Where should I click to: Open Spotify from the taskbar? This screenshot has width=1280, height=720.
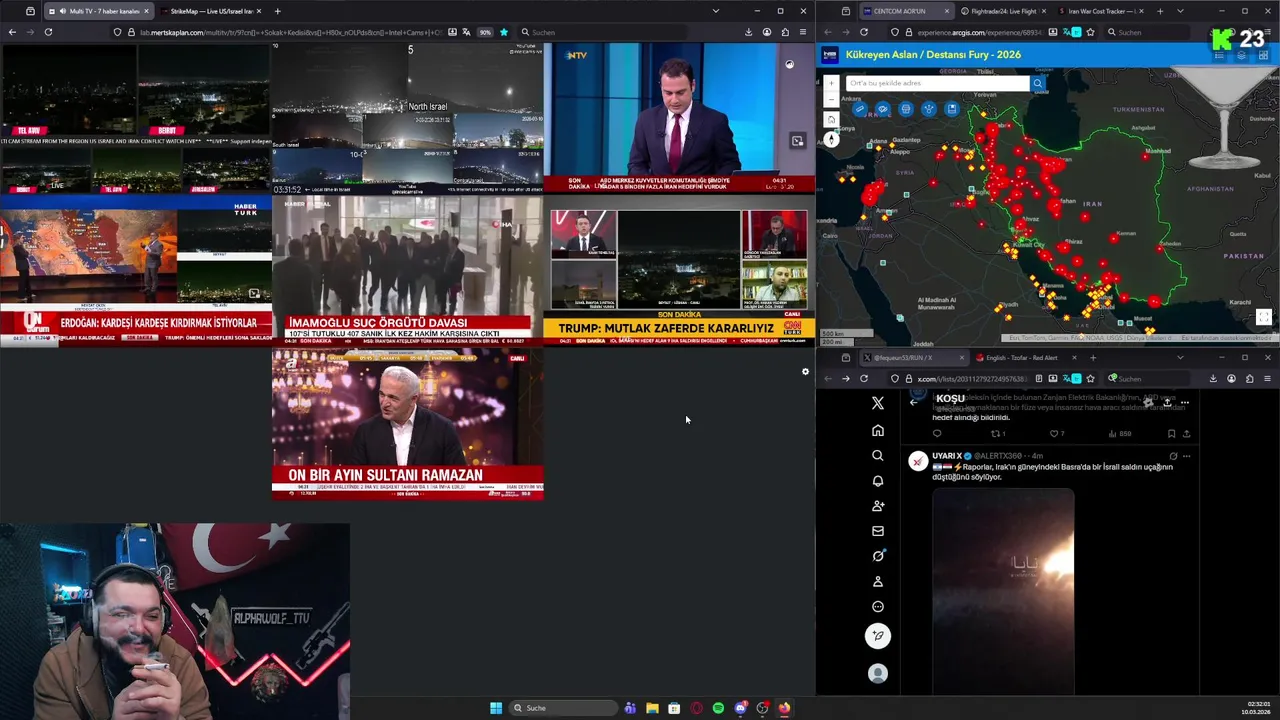tap(718, 708)
